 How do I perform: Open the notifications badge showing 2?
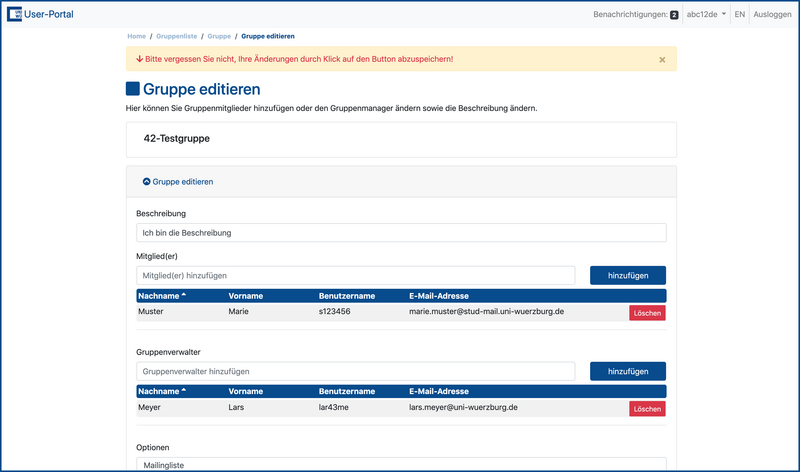pyautogui.click(x=674, y=16)
